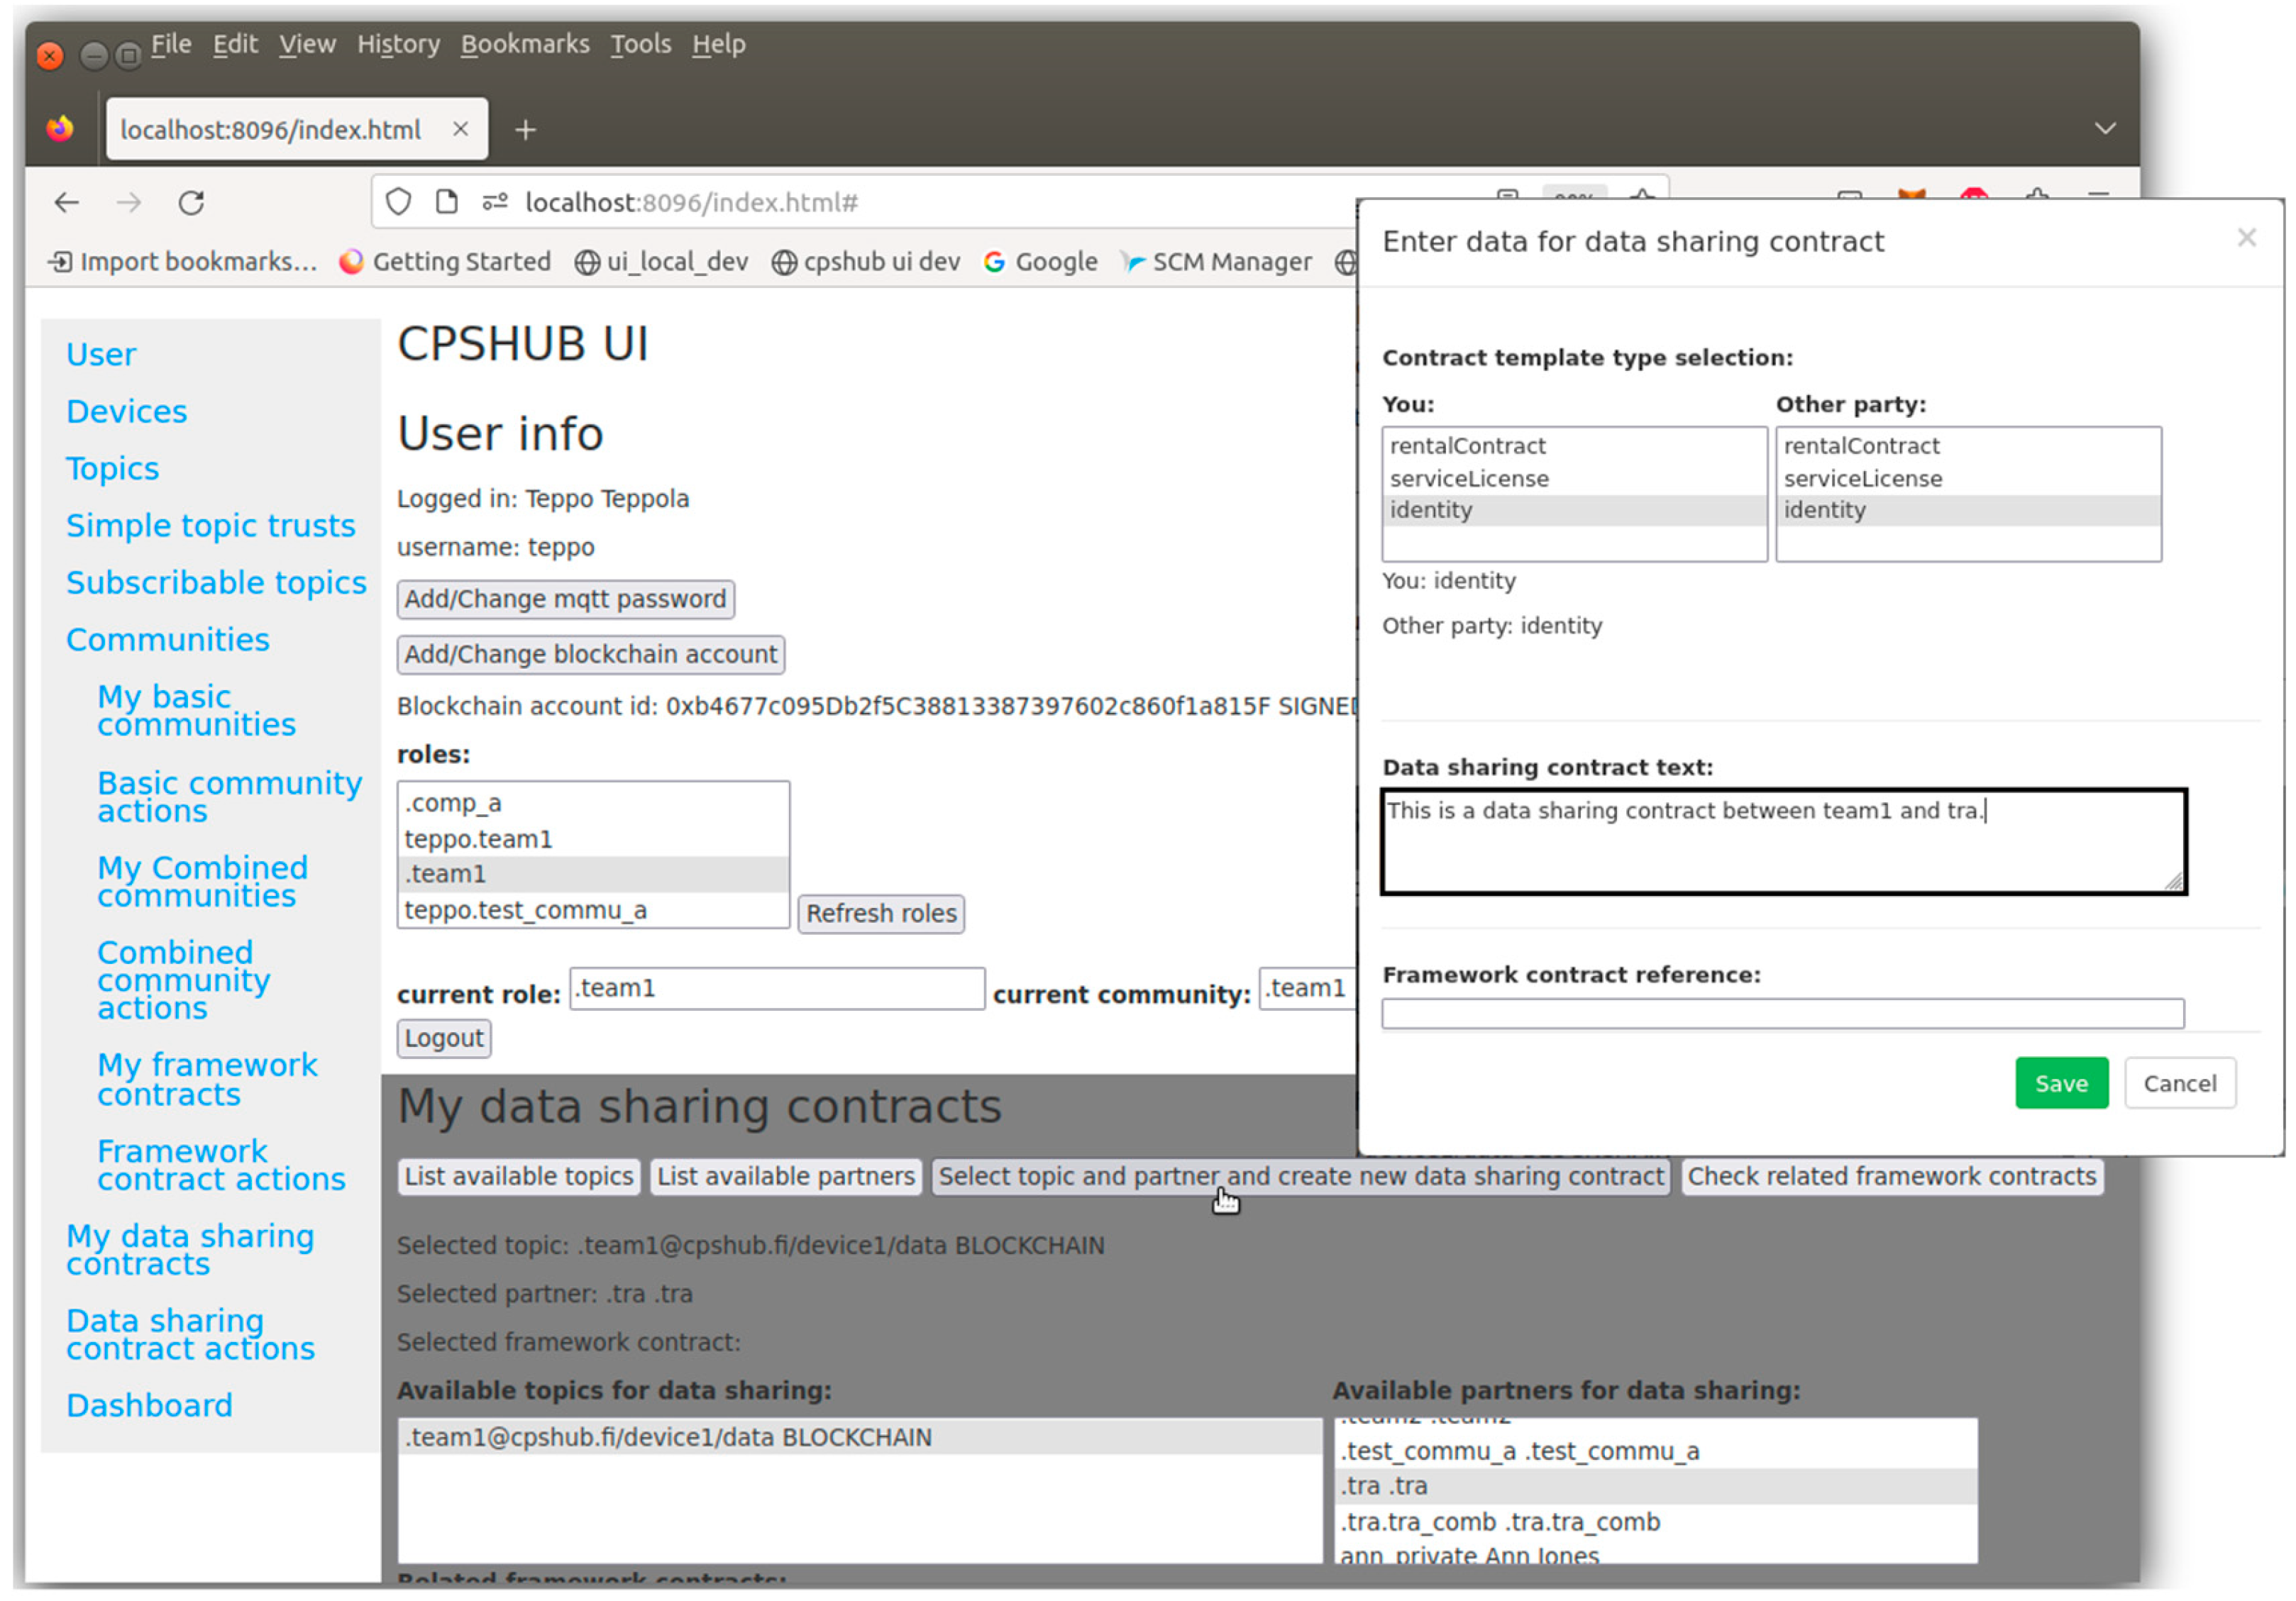Click the site permissions icon in address bar
This screenshot has height=1601, width=2296.
click(x=495, y=202)
